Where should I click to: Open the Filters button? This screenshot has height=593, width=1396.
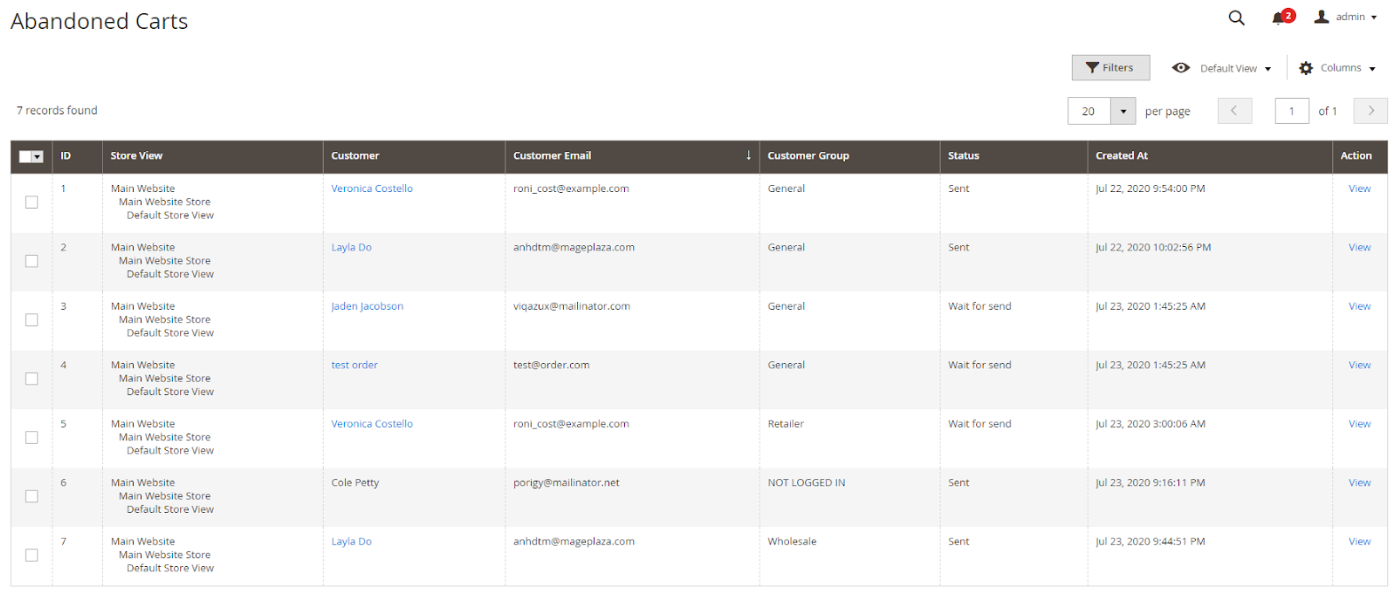[1110, 68]
